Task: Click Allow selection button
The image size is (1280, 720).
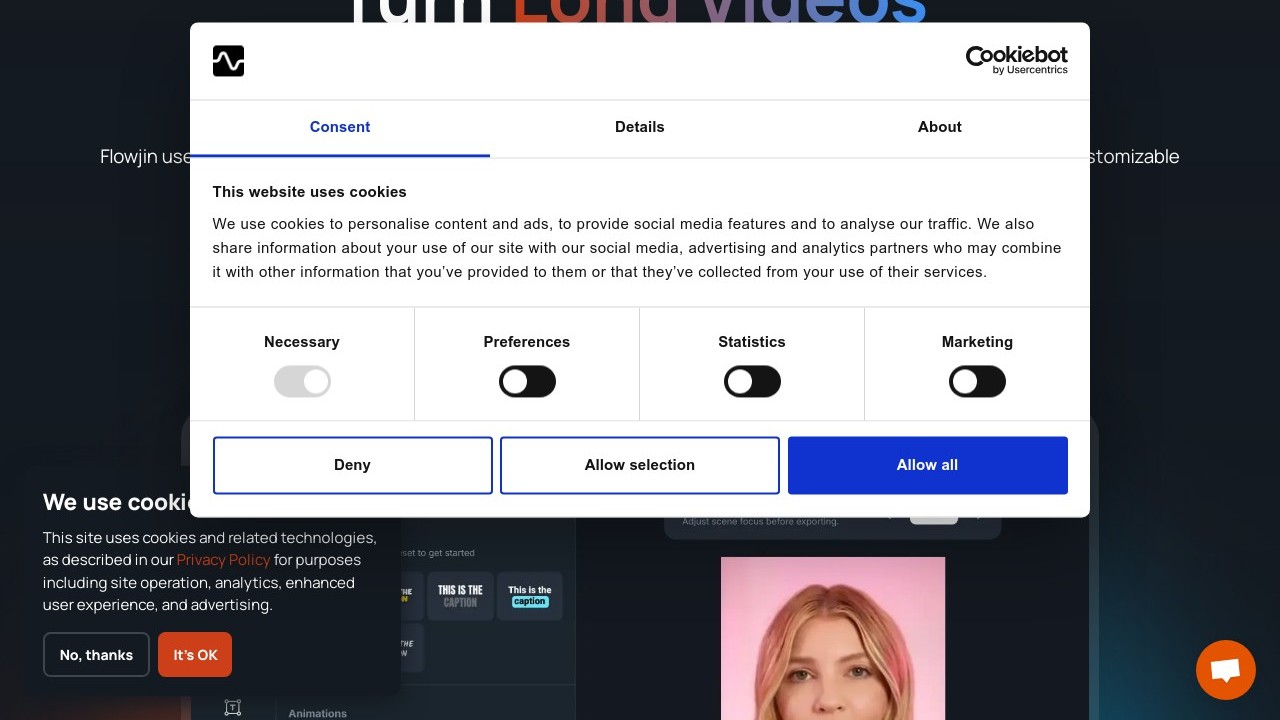Action: tap(640, 465)
